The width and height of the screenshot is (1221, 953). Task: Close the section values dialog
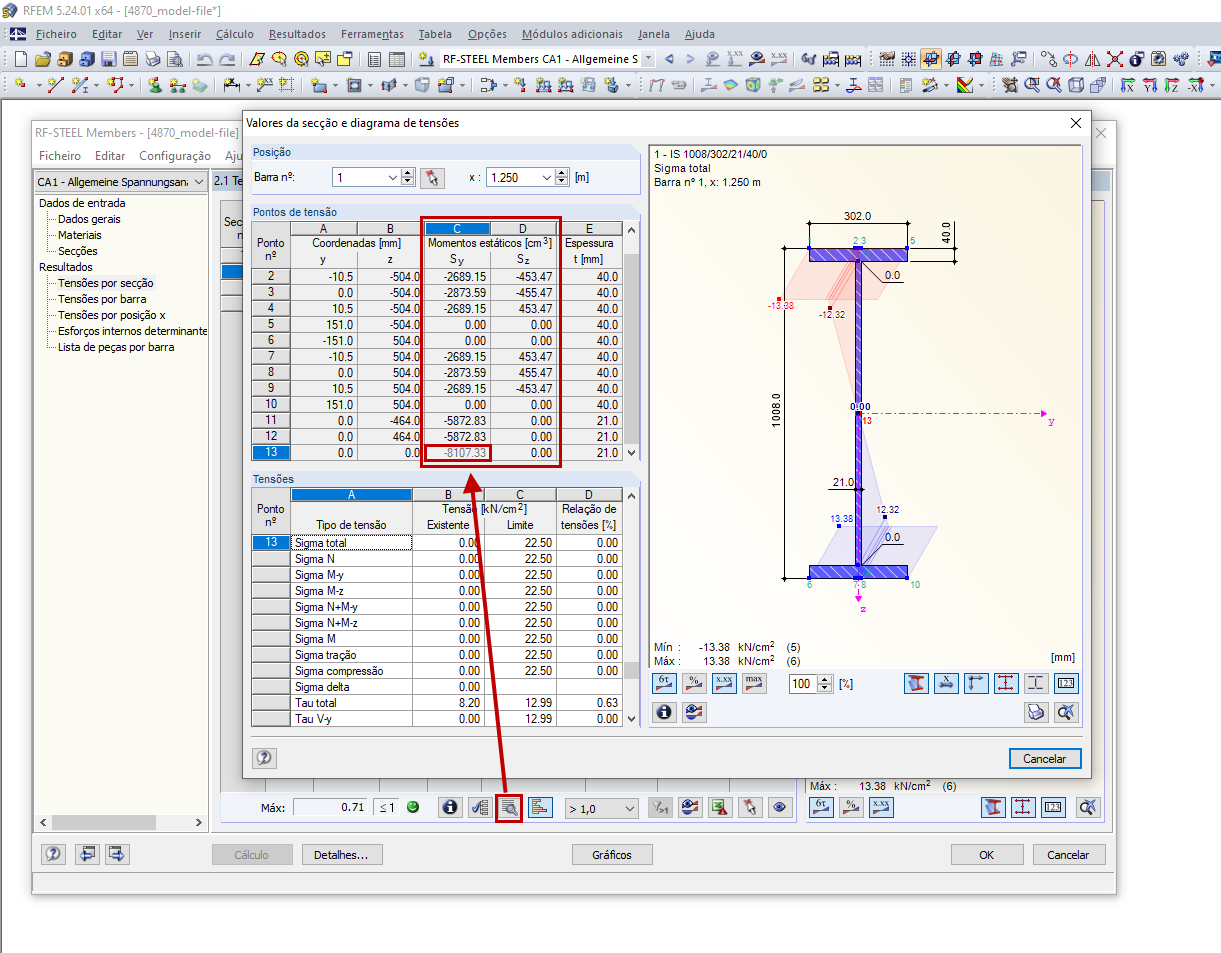coord(1076,123)
